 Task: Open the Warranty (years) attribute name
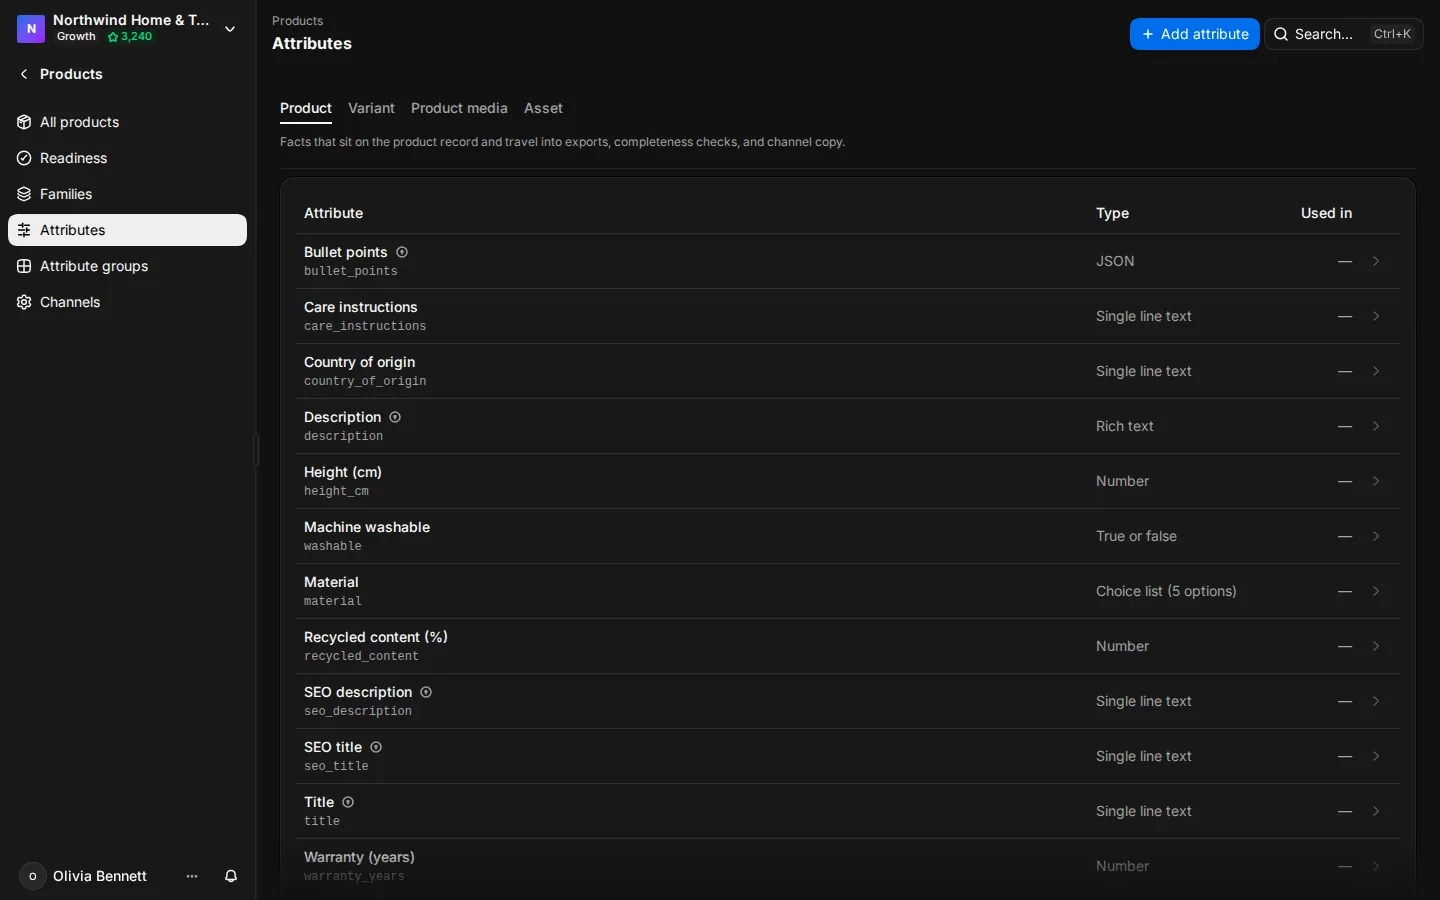359,857
